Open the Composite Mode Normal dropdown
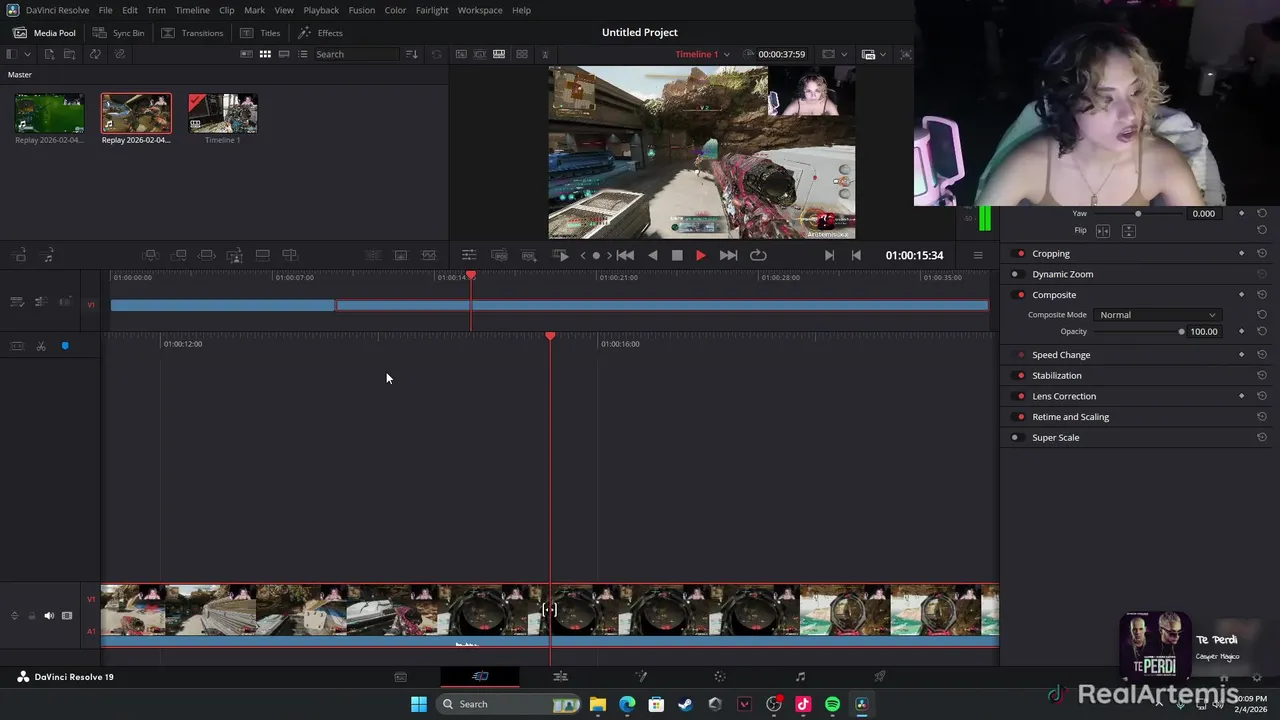1280x720 pixels. click(1157, 315)
